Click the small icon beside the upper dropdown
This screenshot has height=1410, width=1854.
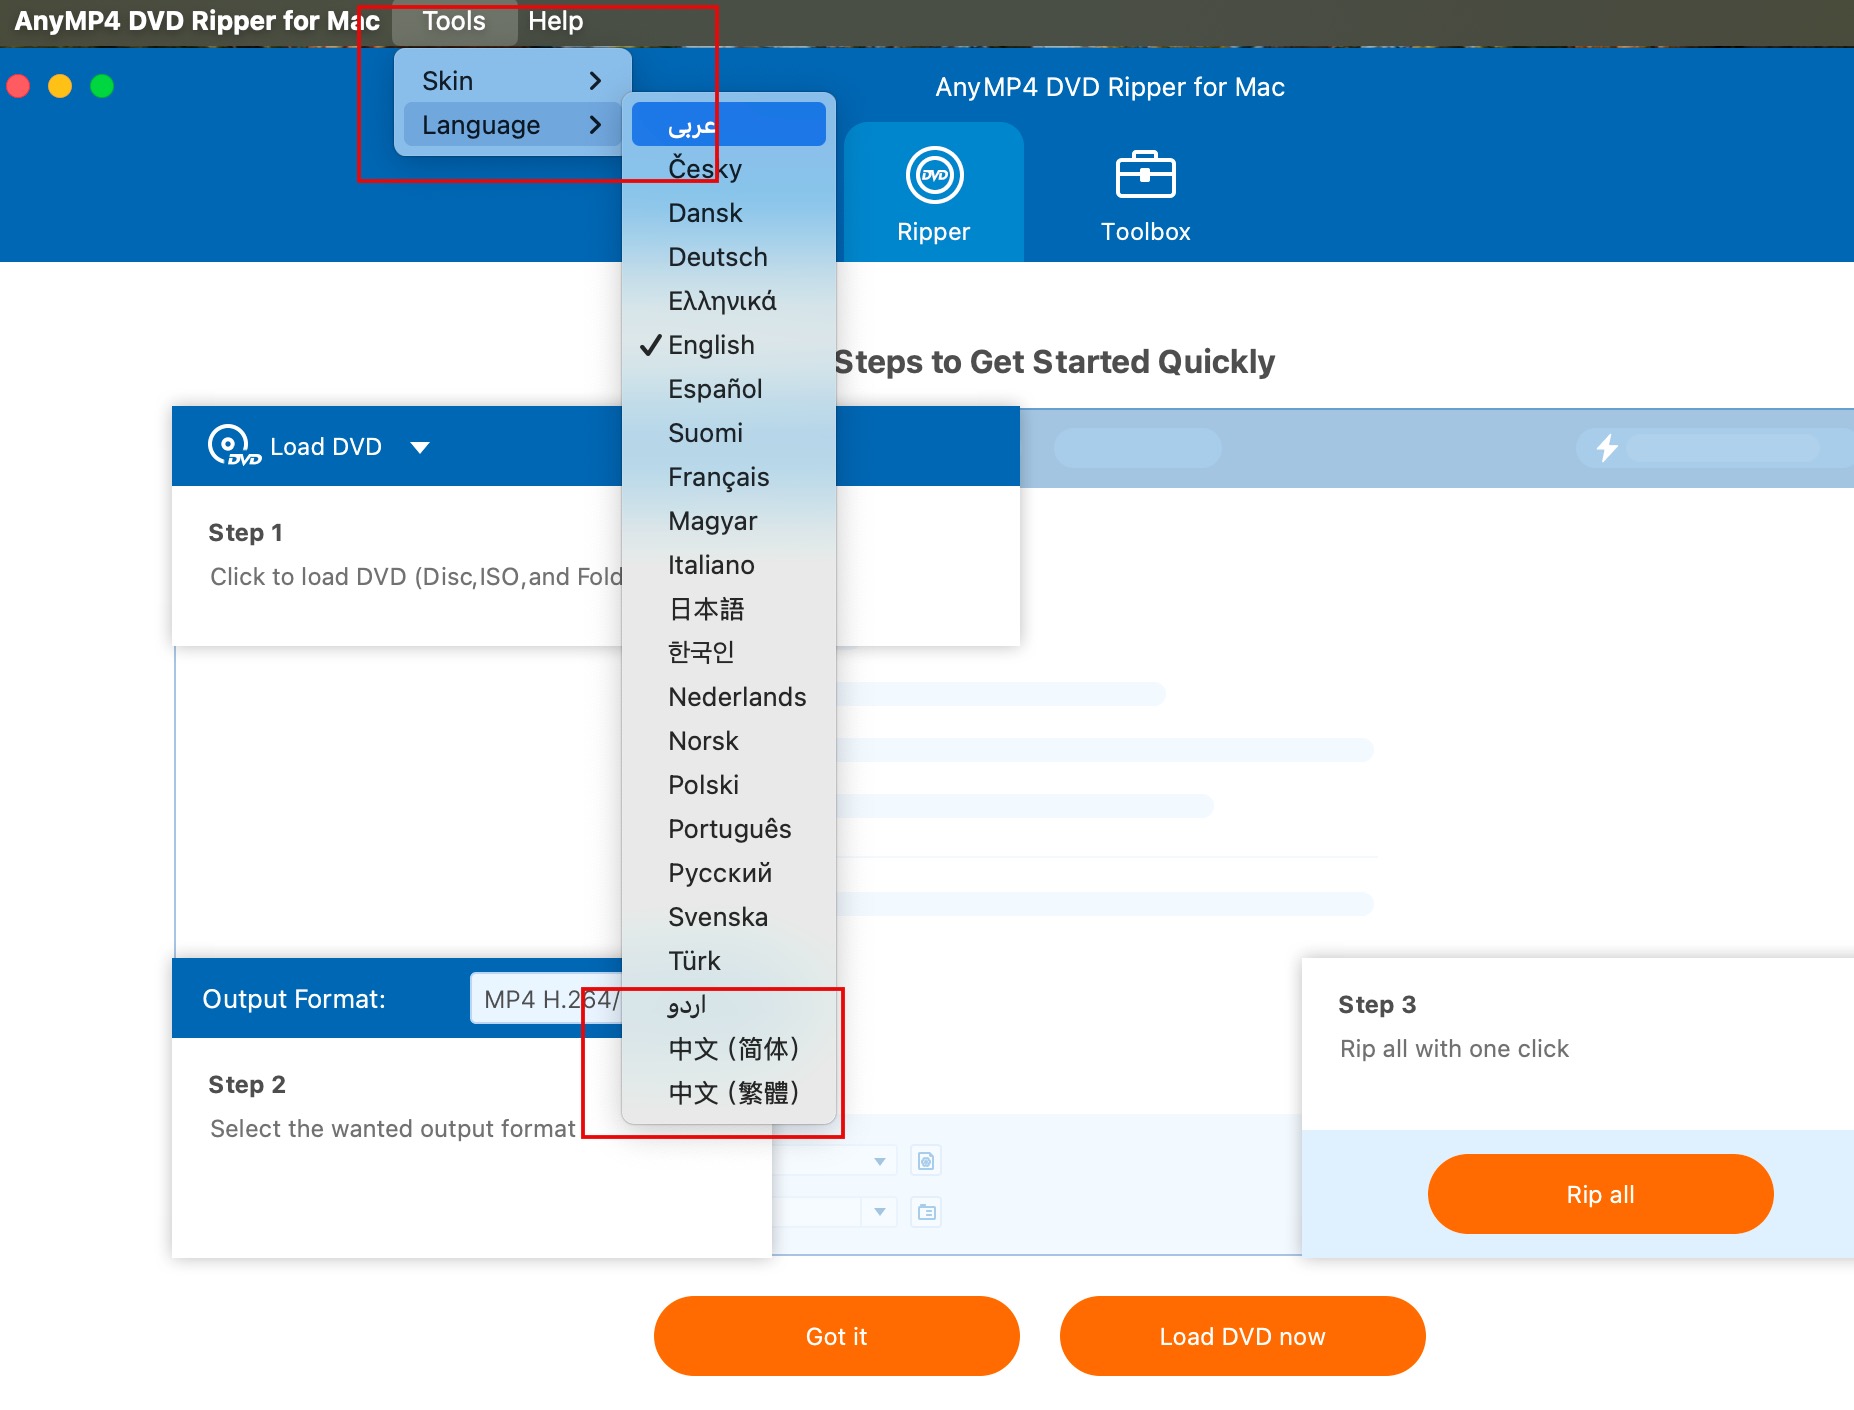926,1161
